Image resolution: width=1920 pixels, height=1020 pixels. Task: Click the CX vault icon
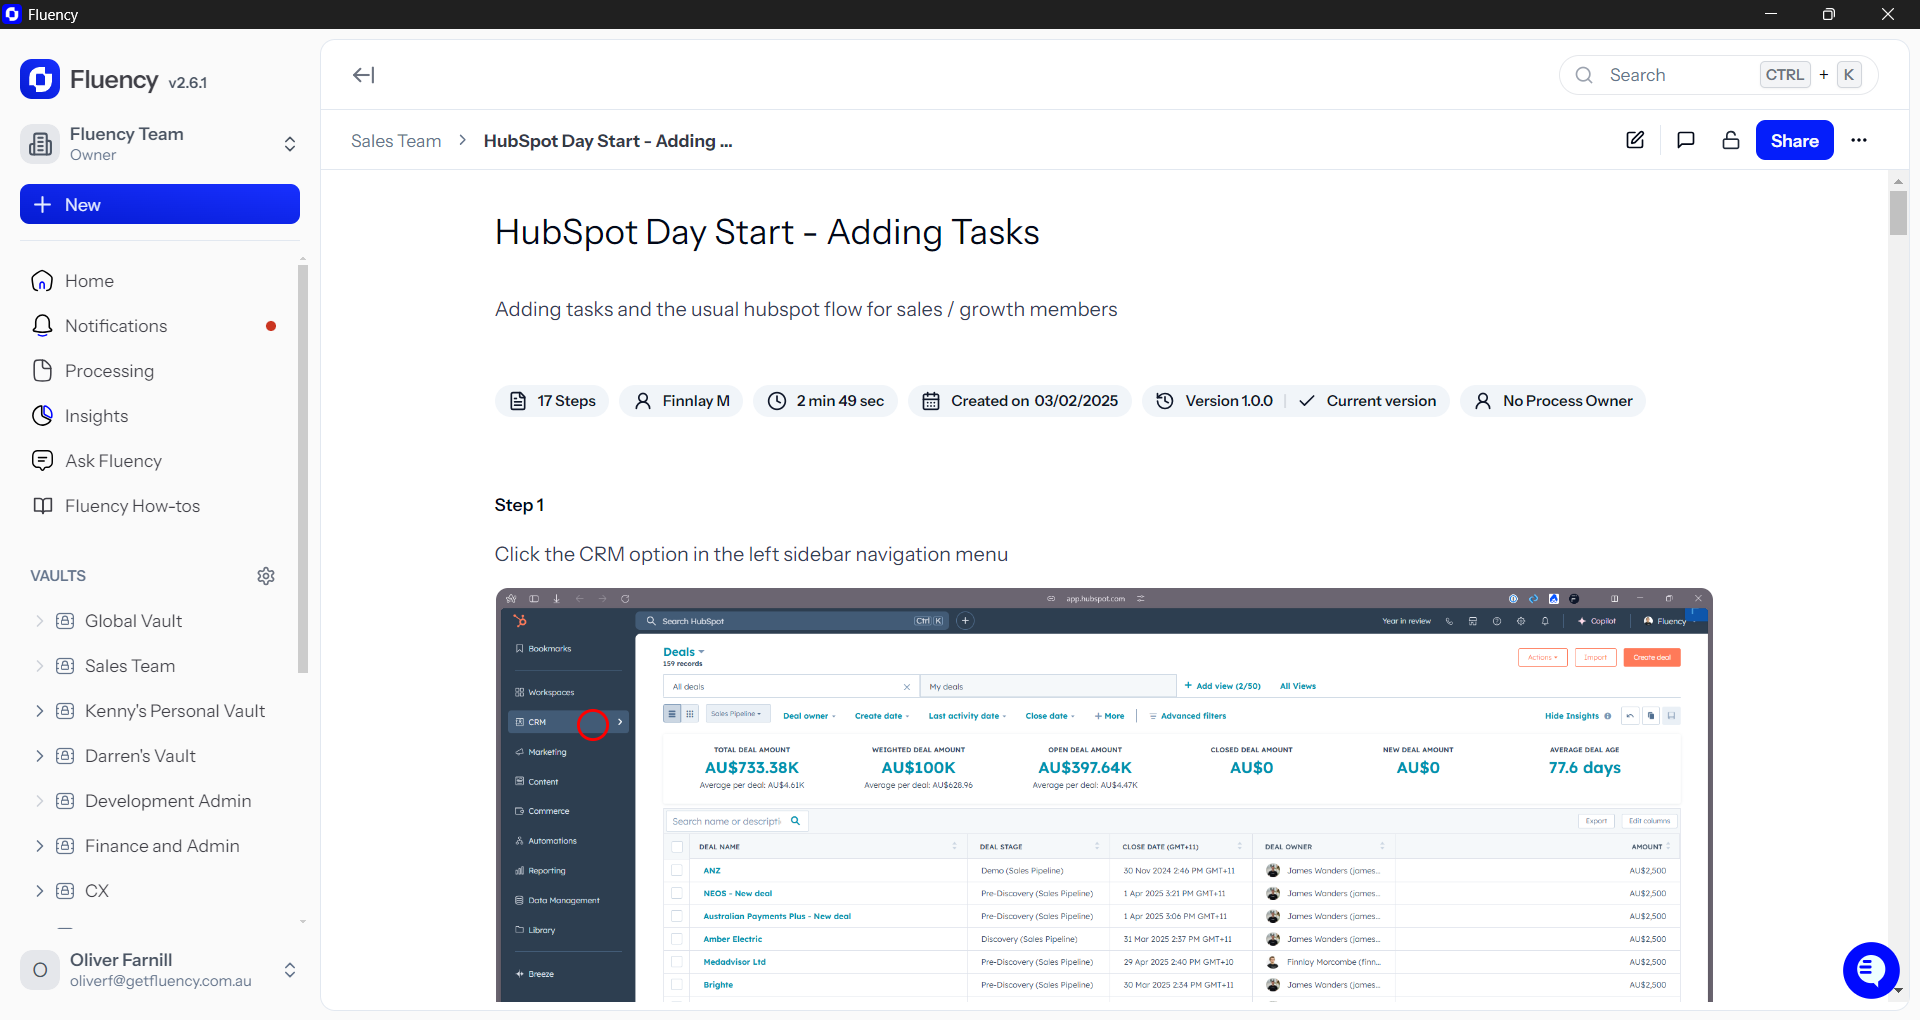[x=65, y=891]
